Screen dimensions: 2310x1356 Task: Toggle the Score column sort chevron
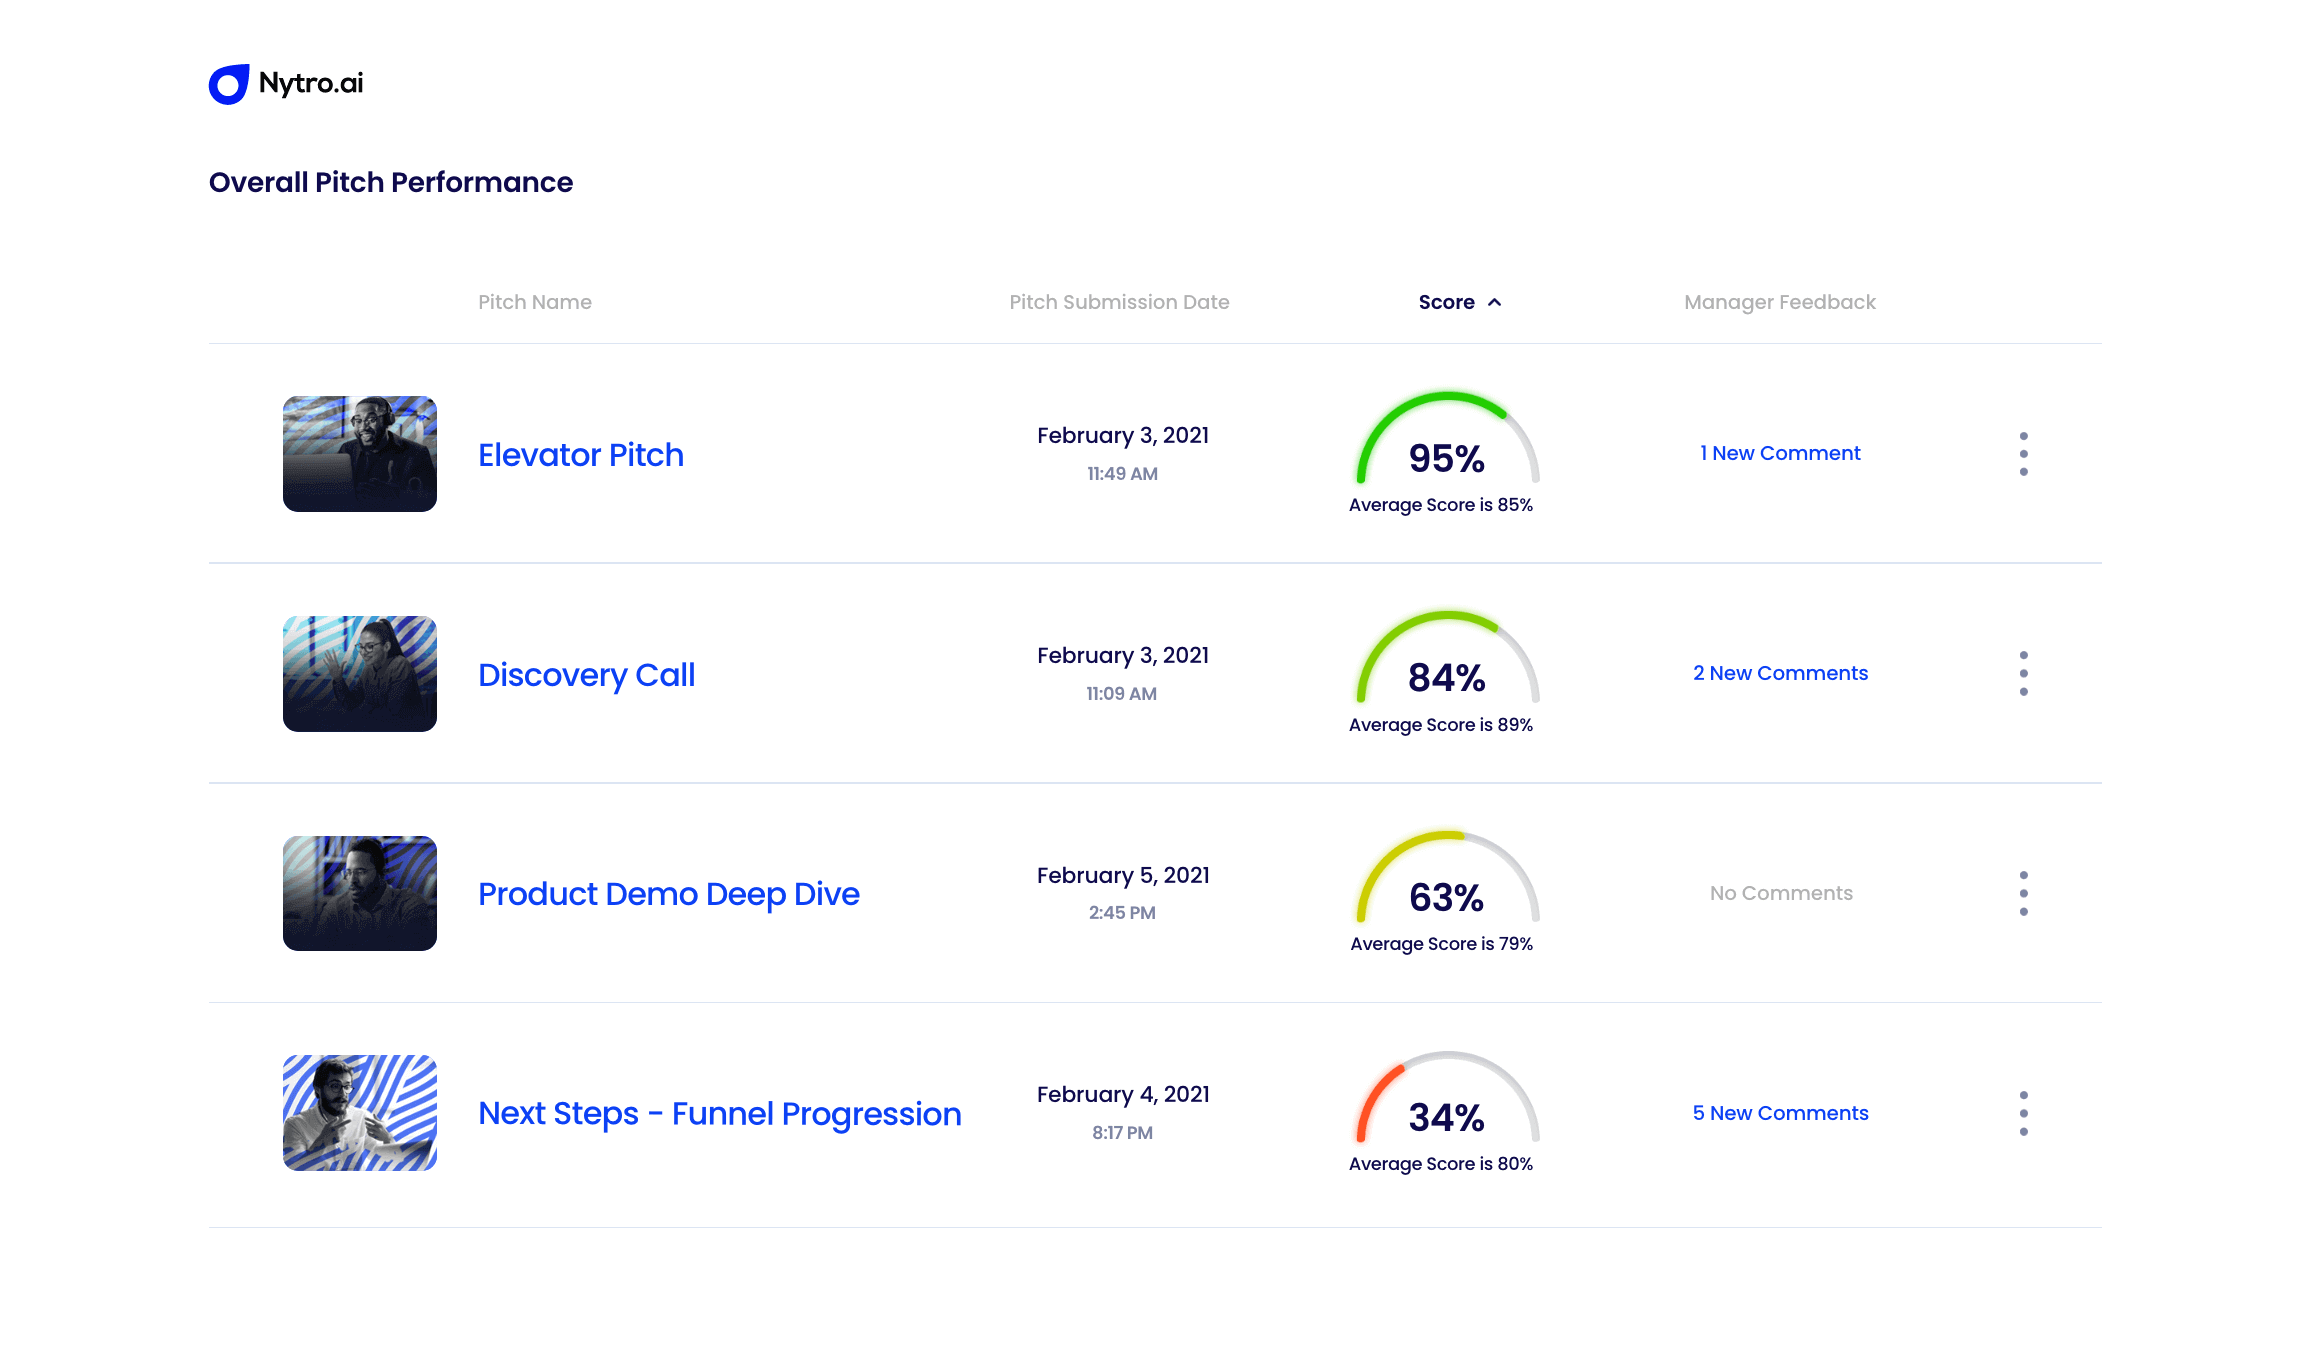pos(1494,302)
